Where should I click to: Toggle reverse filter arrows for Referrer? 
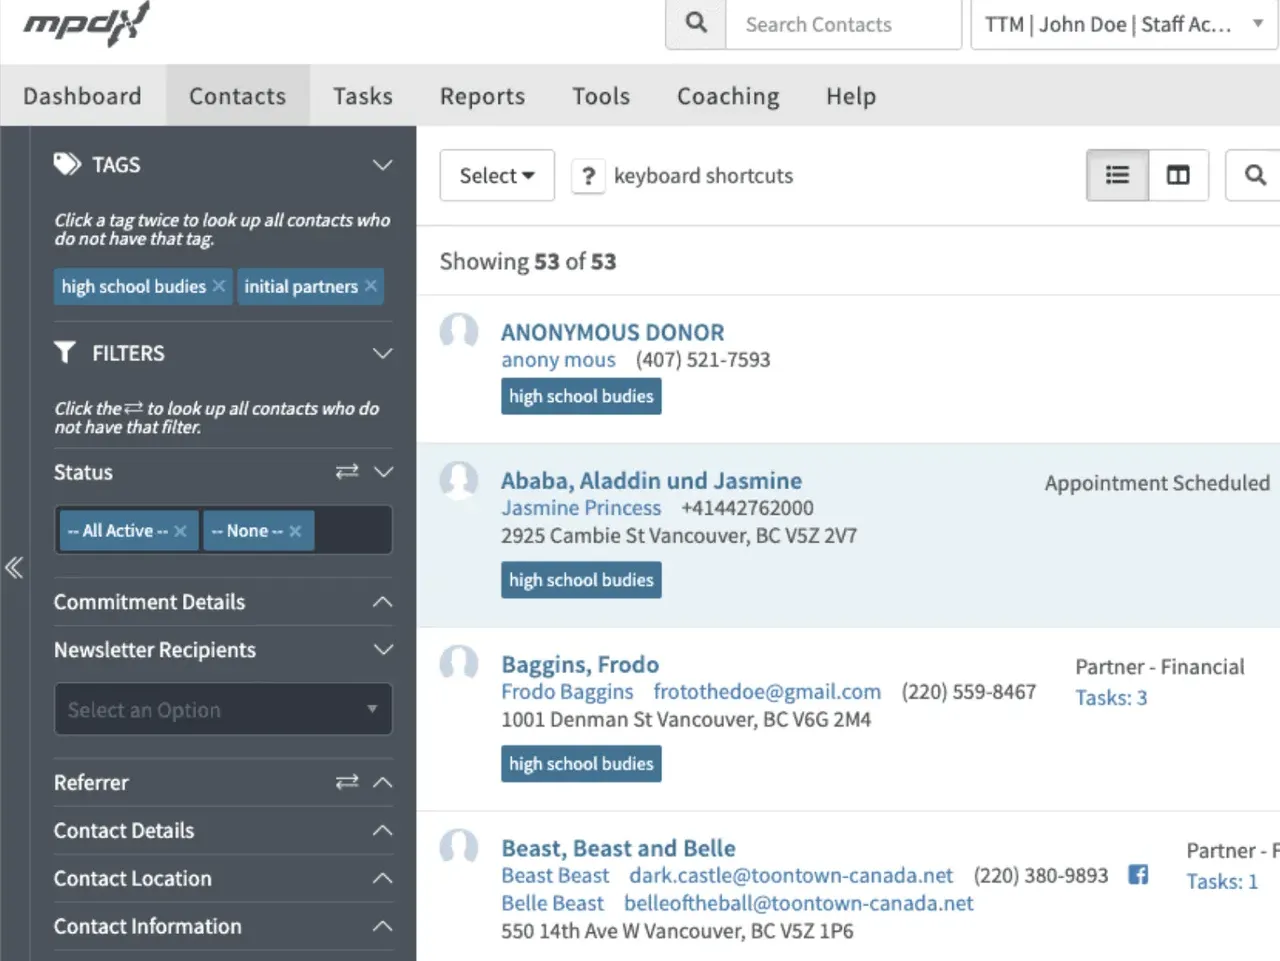(x=347, y=782)
